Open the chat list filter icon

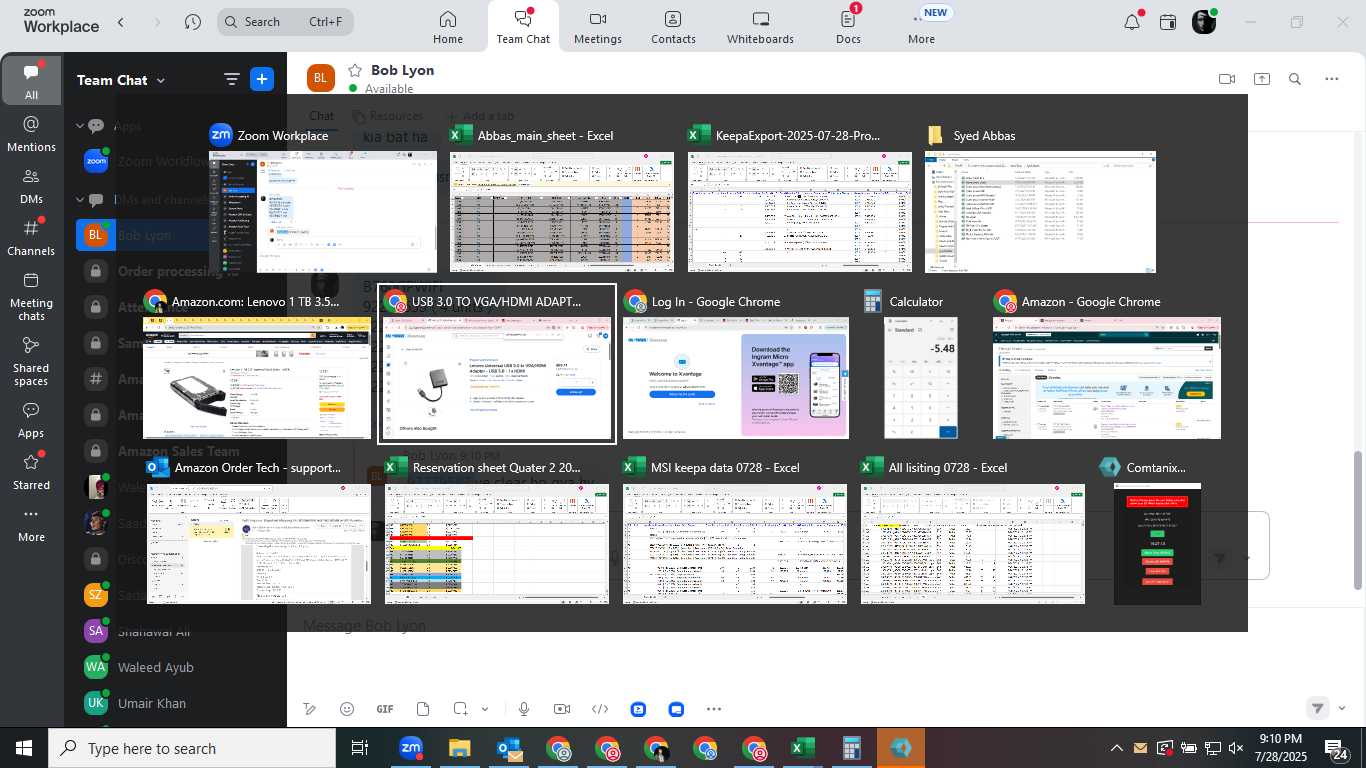click(231, 80)
